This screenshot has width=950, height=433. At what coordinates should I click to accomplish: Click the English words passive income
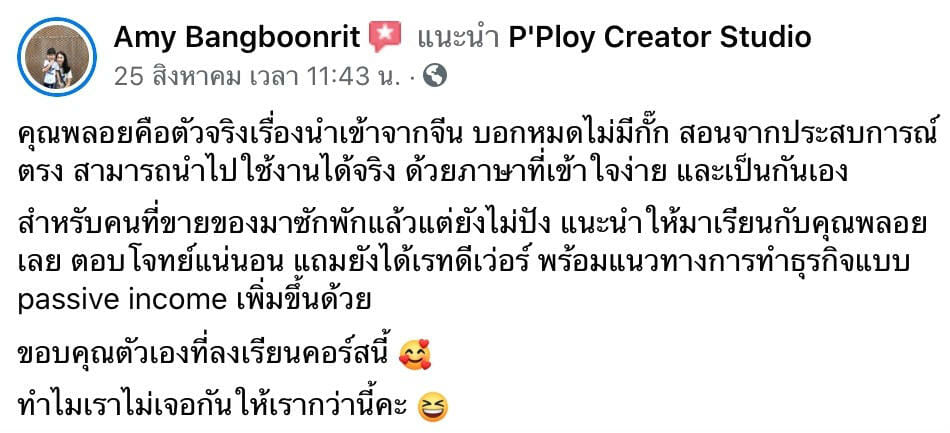coord(121,300)
